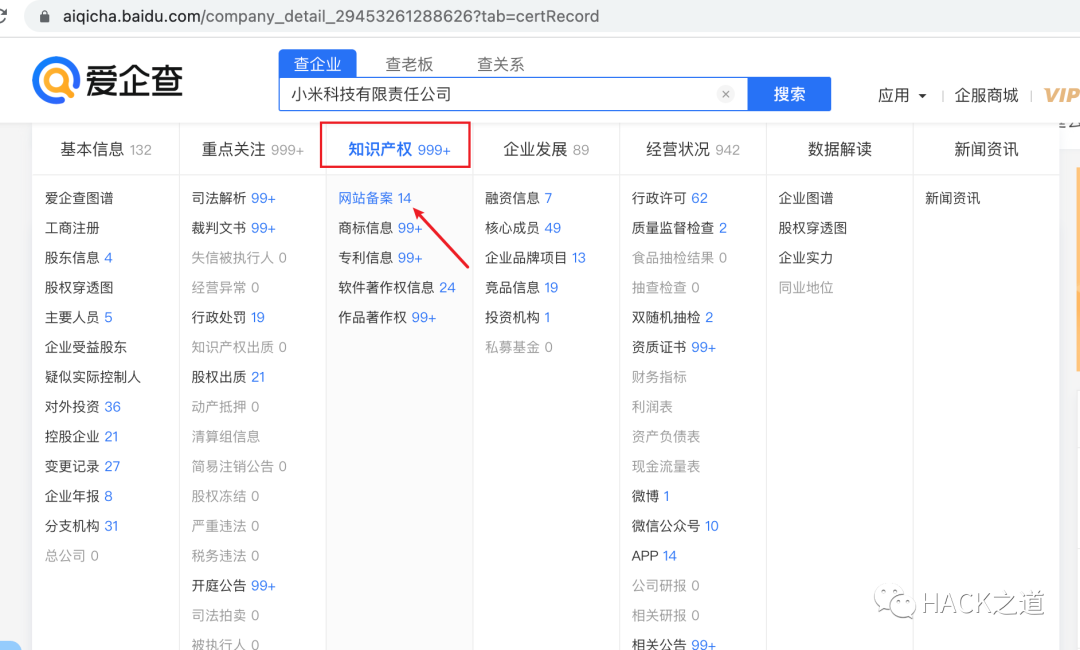Click the 搜索 button

(x=789, y=94)
